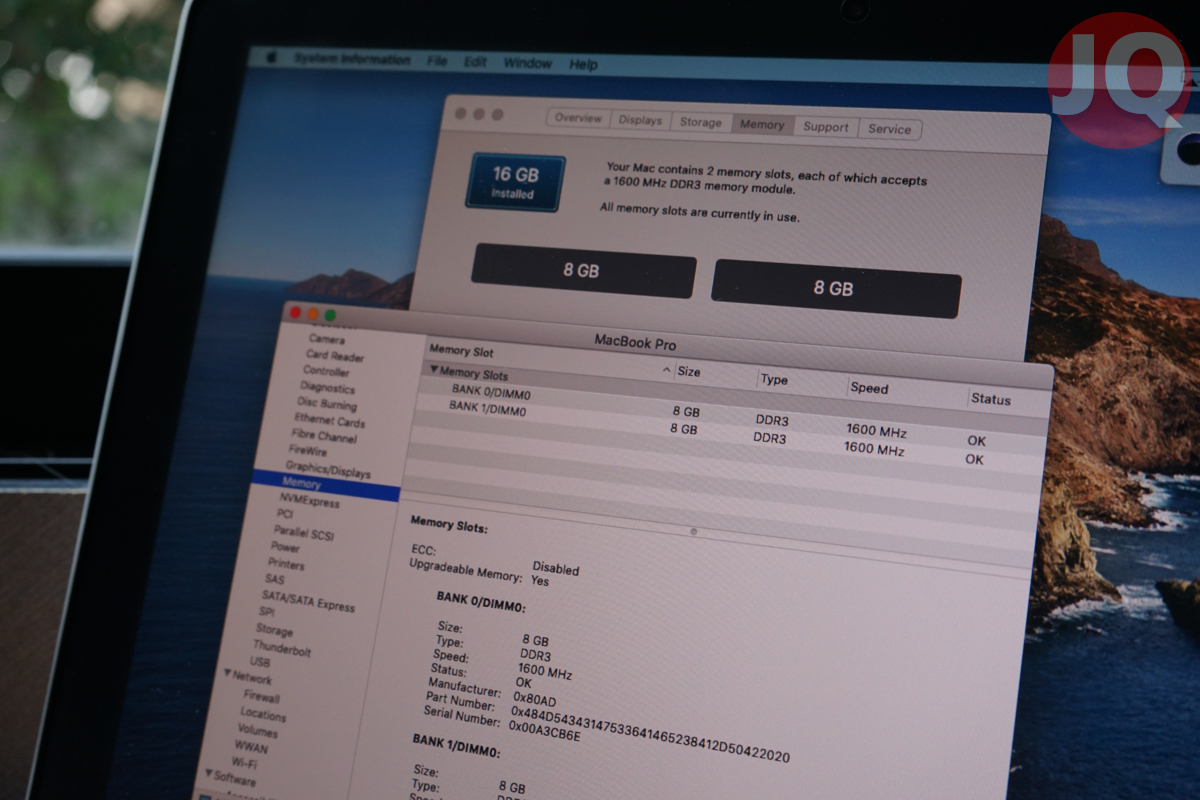The height and width of the screenshot is (800, 1200).
Task: Select Parallel SCSI in the sidebar
Action: click(304, 532)
